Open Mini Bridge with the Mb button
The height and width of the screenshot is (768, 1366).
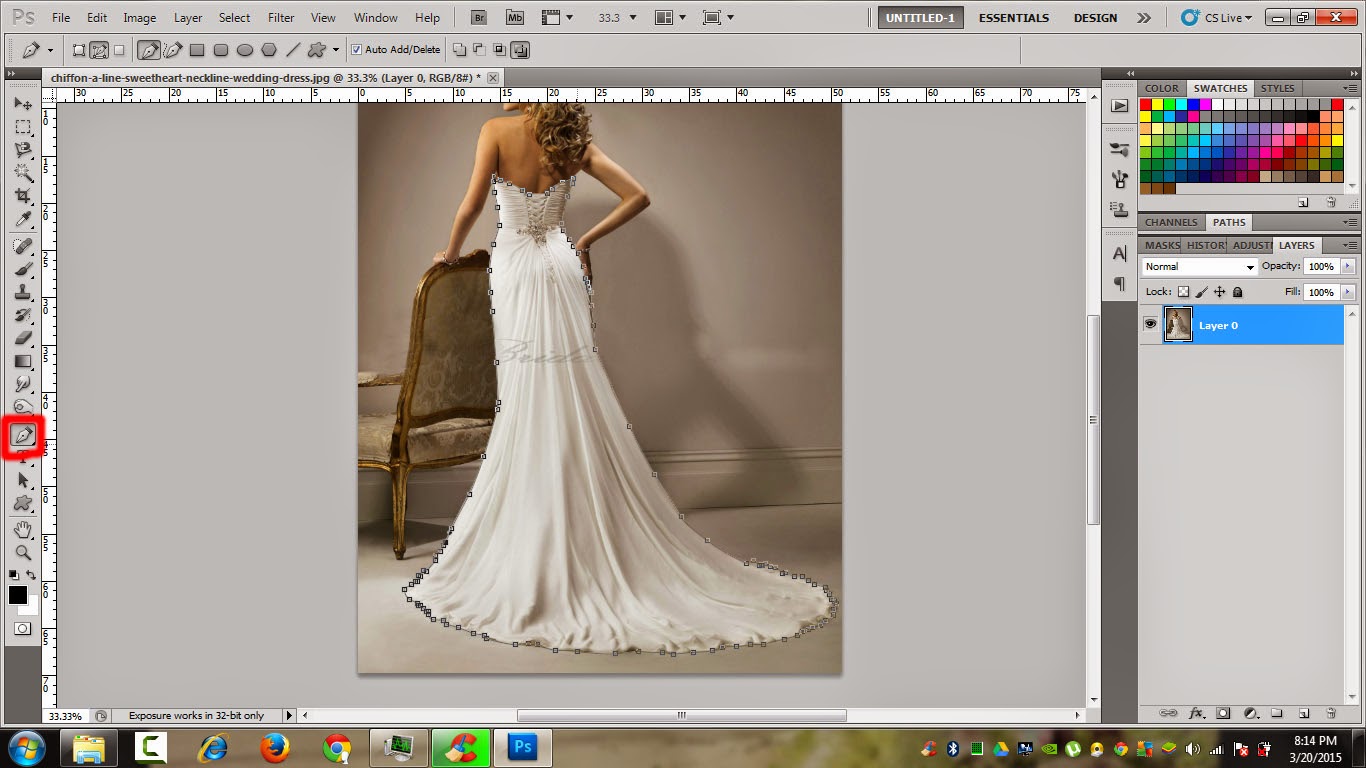click(514, 17)
